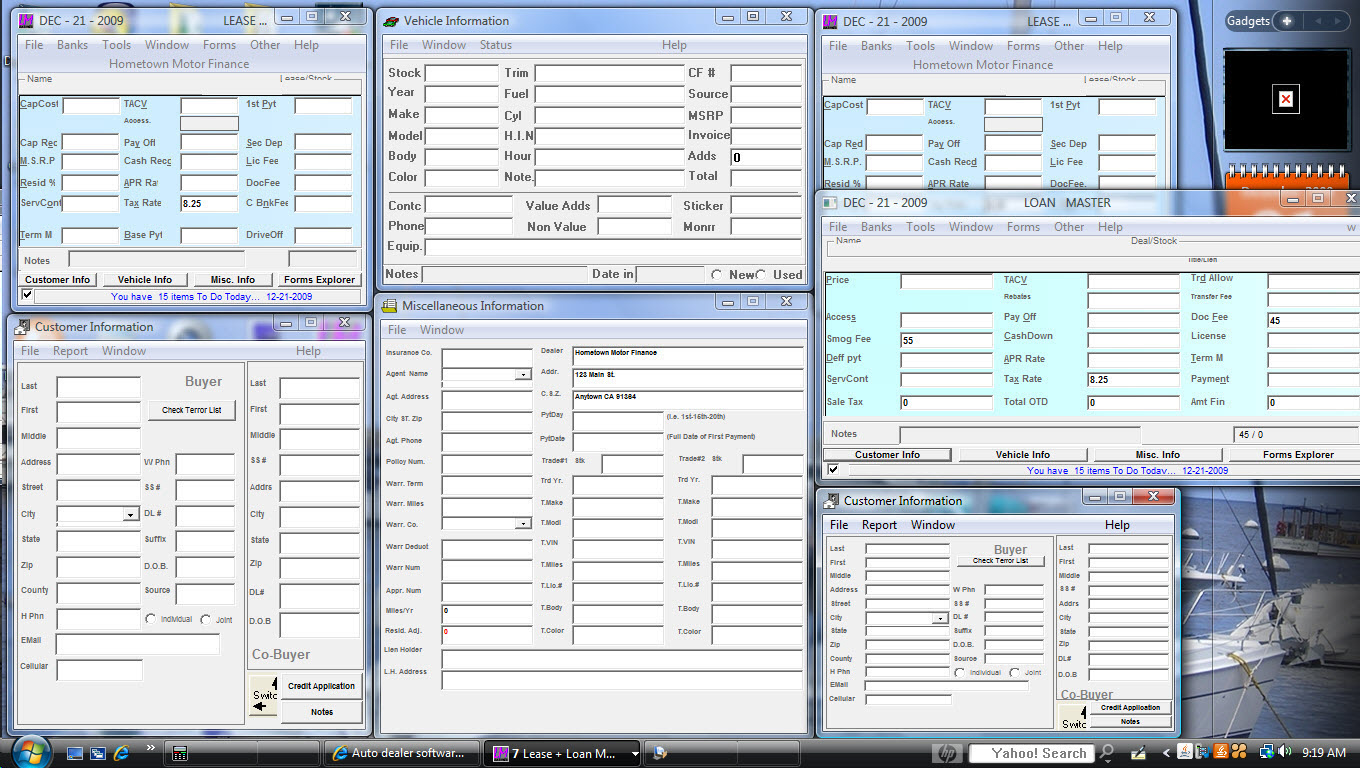Click the Vehicle Information window title icon
Viewport: 1360px width, 768px height.
pos(391,21)
